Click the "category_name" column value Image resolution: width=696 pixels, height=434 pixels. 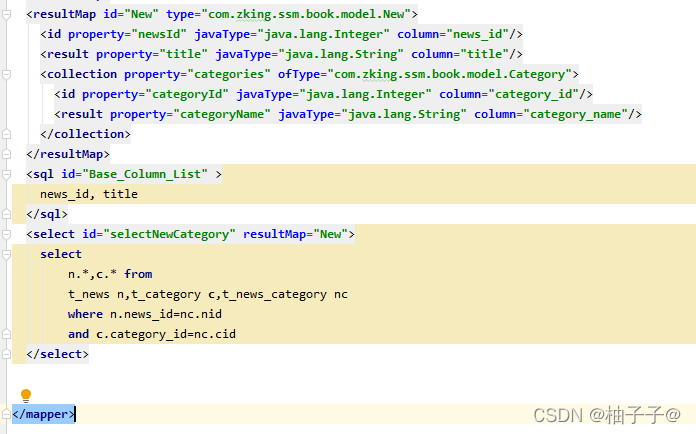tap(575, 114)
